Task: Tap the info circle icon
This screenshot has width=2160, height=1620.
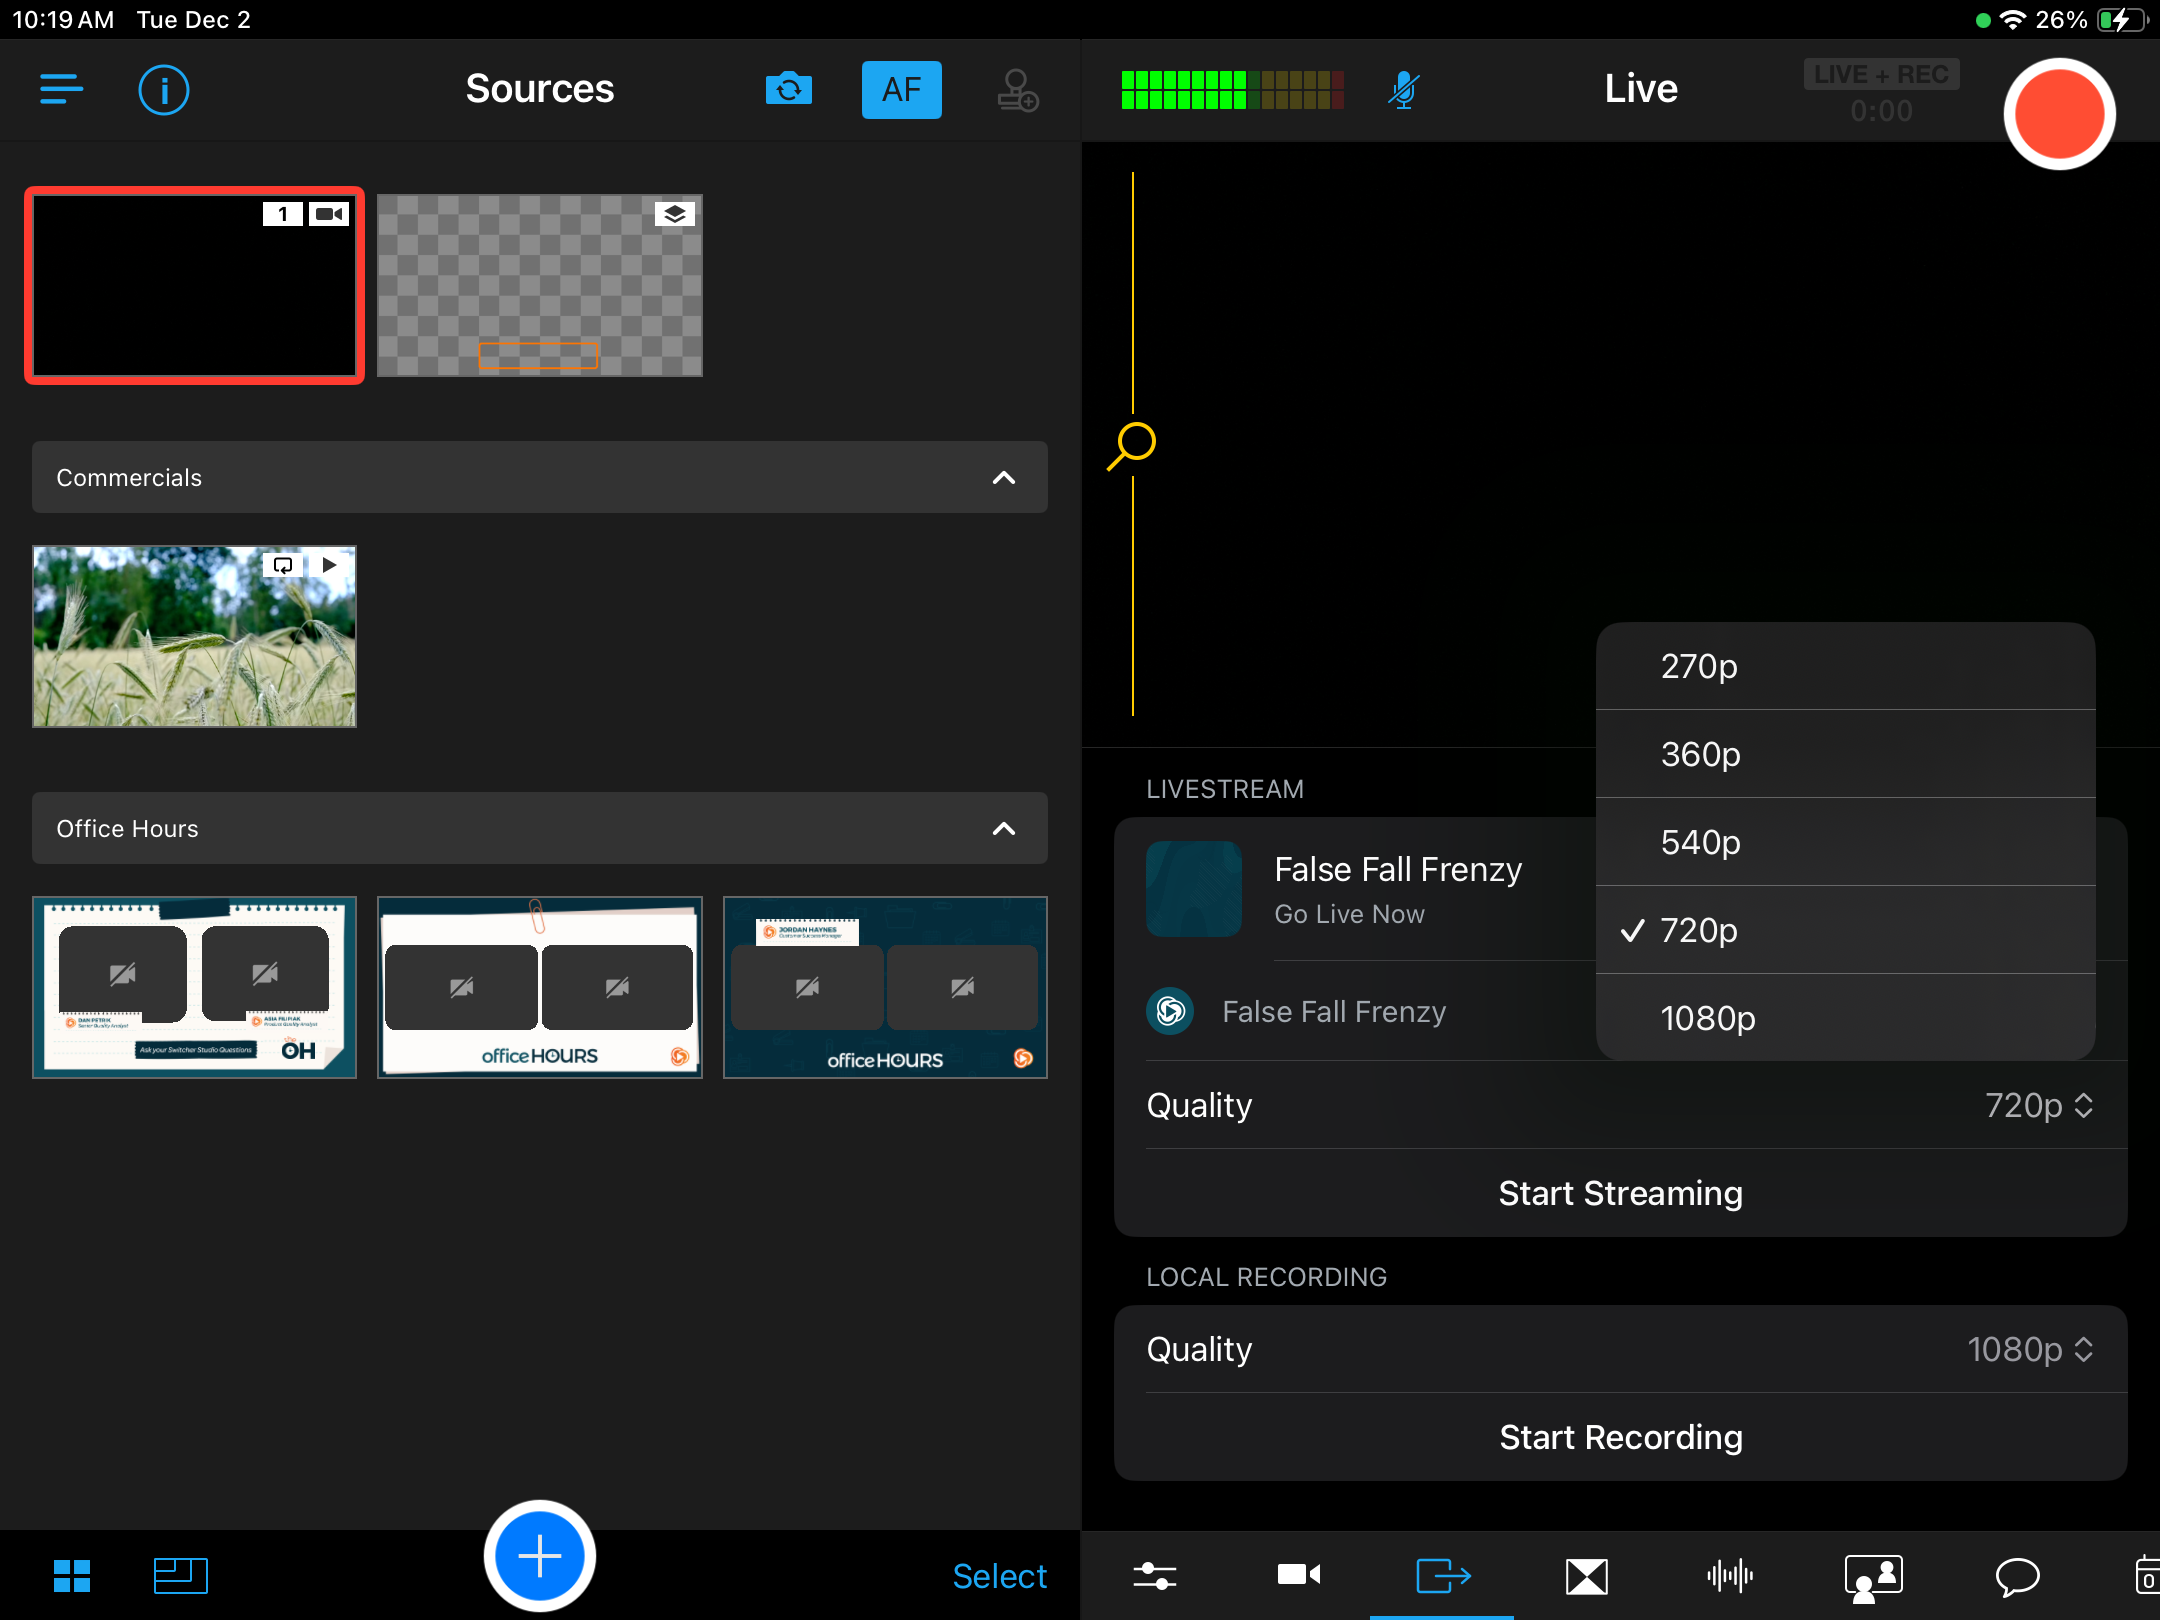Action: [x=163, y=90]
